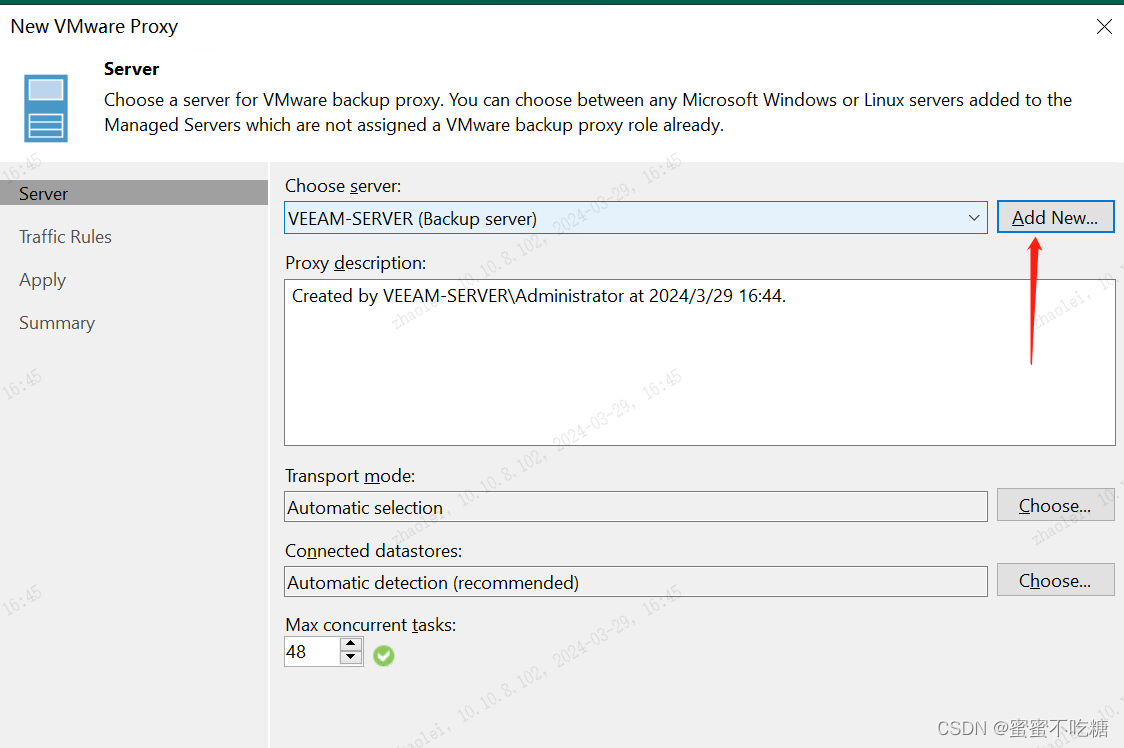Click the 'Choose server:' label
The width and height of the screenshot is (1124, 748).
tap(343, 186)
